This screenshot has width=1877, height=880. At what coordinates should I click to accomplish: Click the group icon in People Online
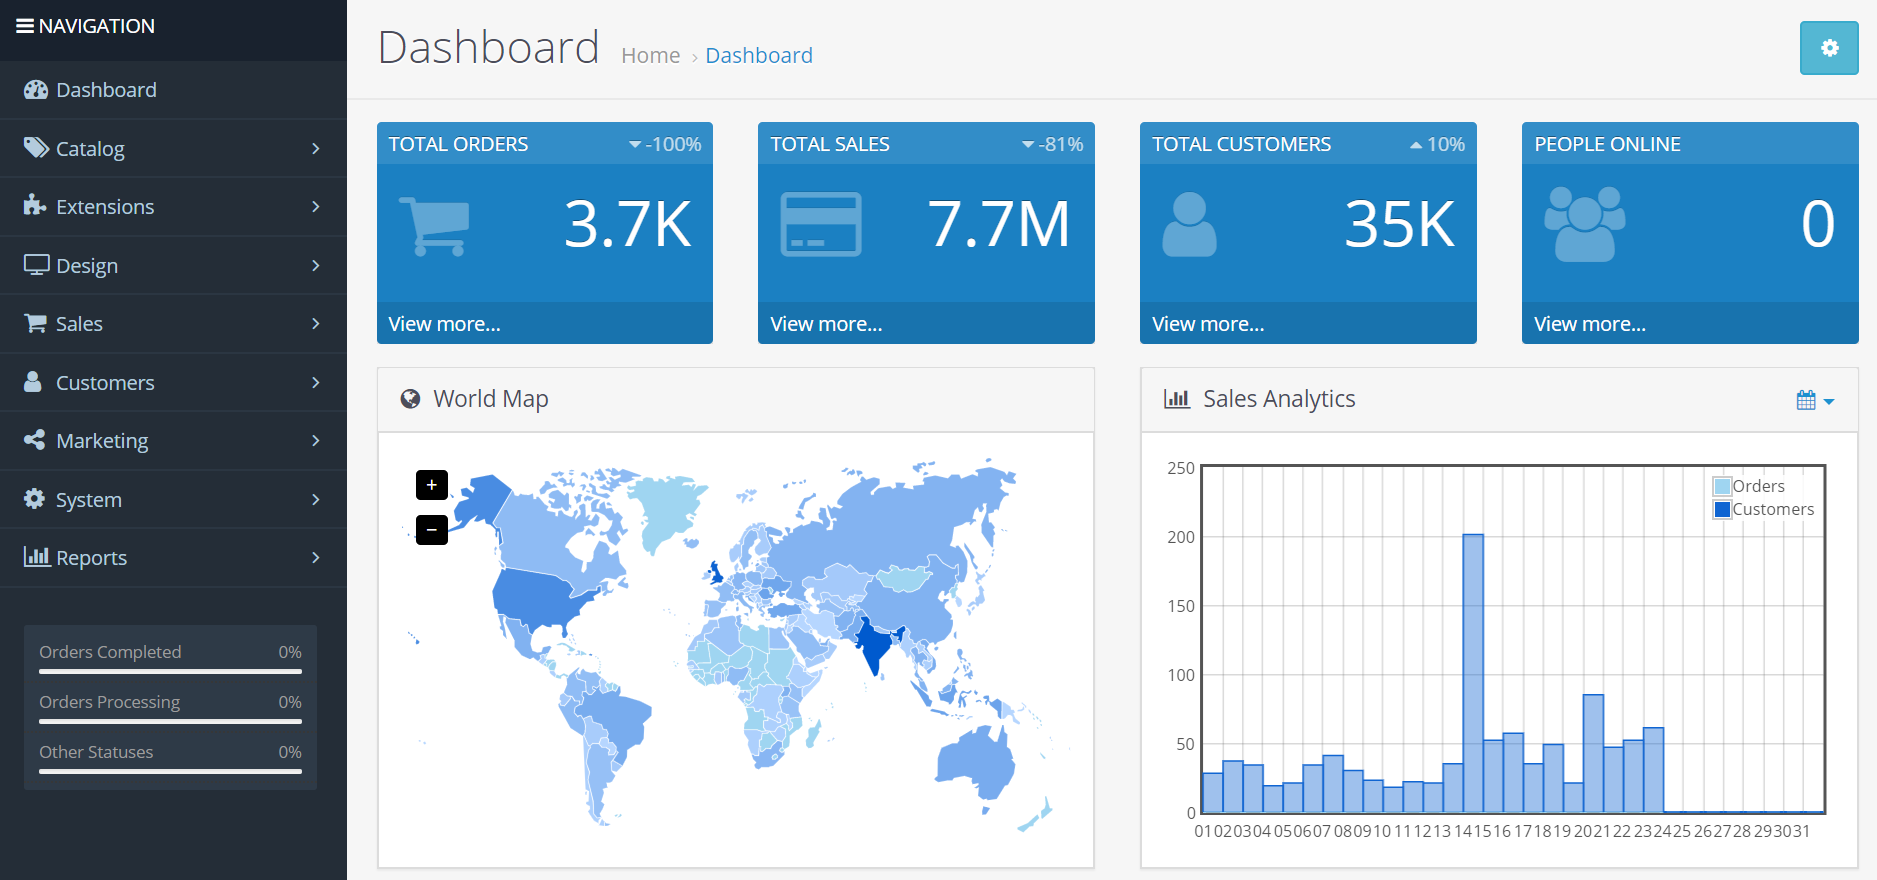(1584, 225)
